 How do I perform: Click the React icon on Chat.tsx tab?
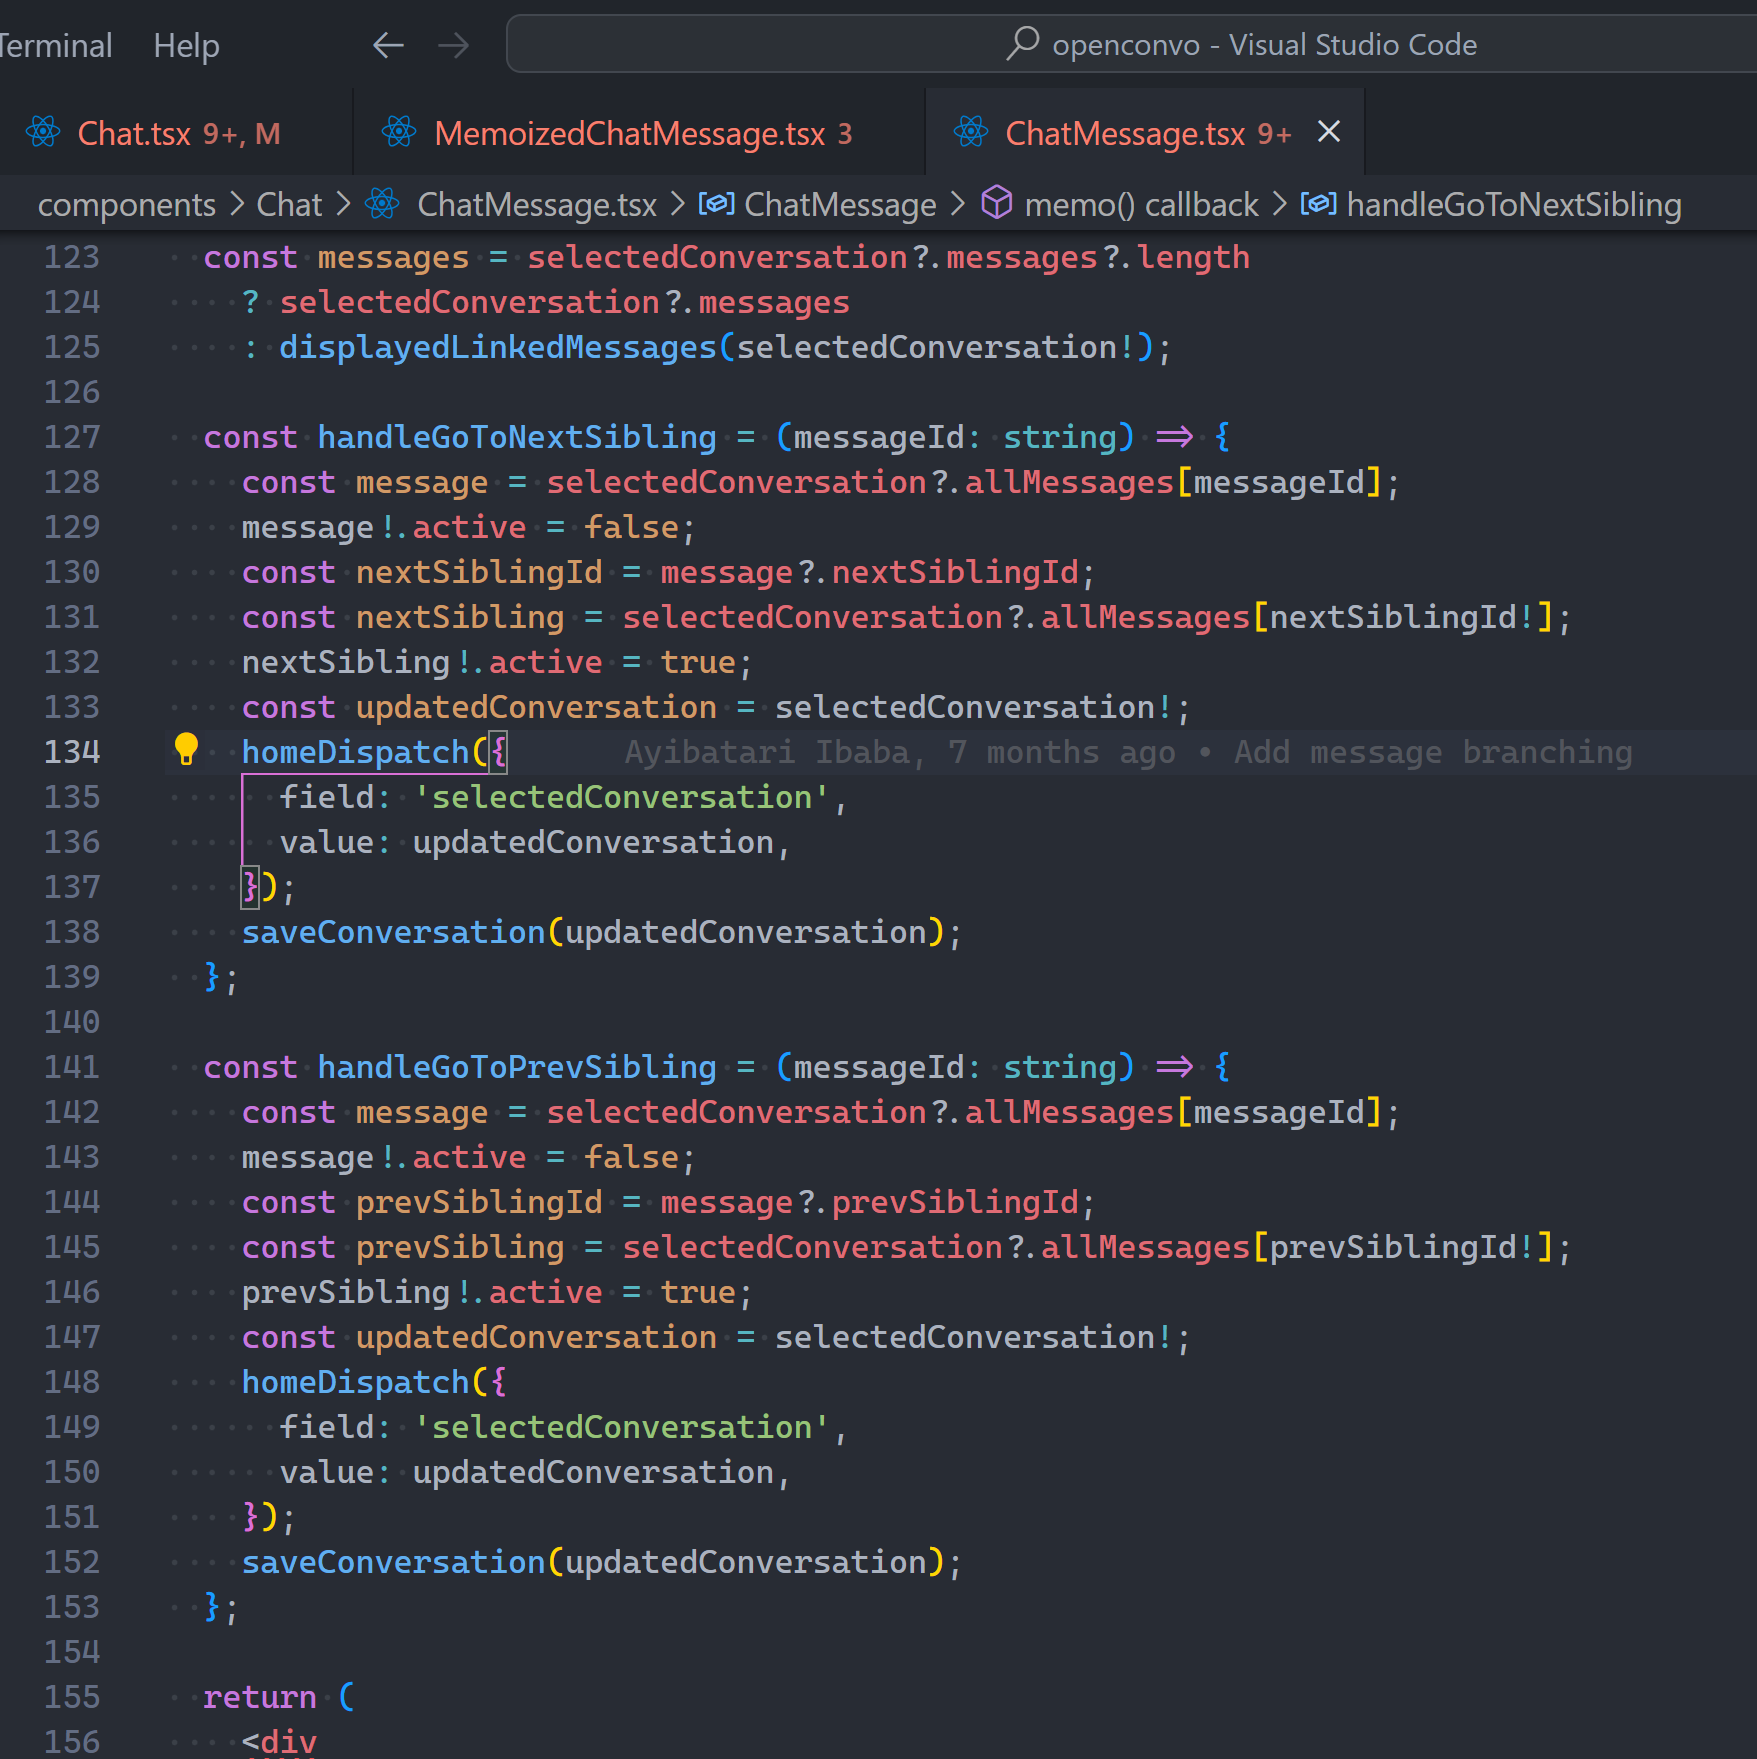[x=43, y=133]
